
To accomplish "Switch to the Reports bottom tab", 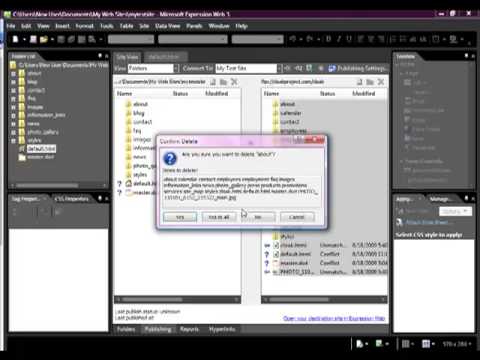I will [x=189, y=329].
